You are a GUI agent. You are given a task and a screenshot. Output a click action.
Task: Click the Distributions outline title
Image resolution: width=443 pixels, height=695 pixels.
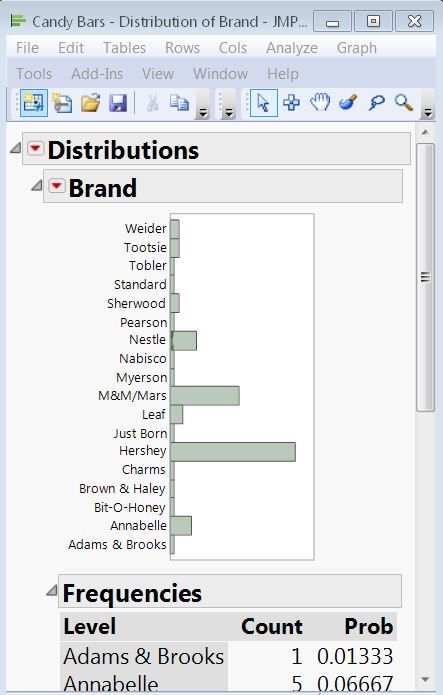coord(123,150)
